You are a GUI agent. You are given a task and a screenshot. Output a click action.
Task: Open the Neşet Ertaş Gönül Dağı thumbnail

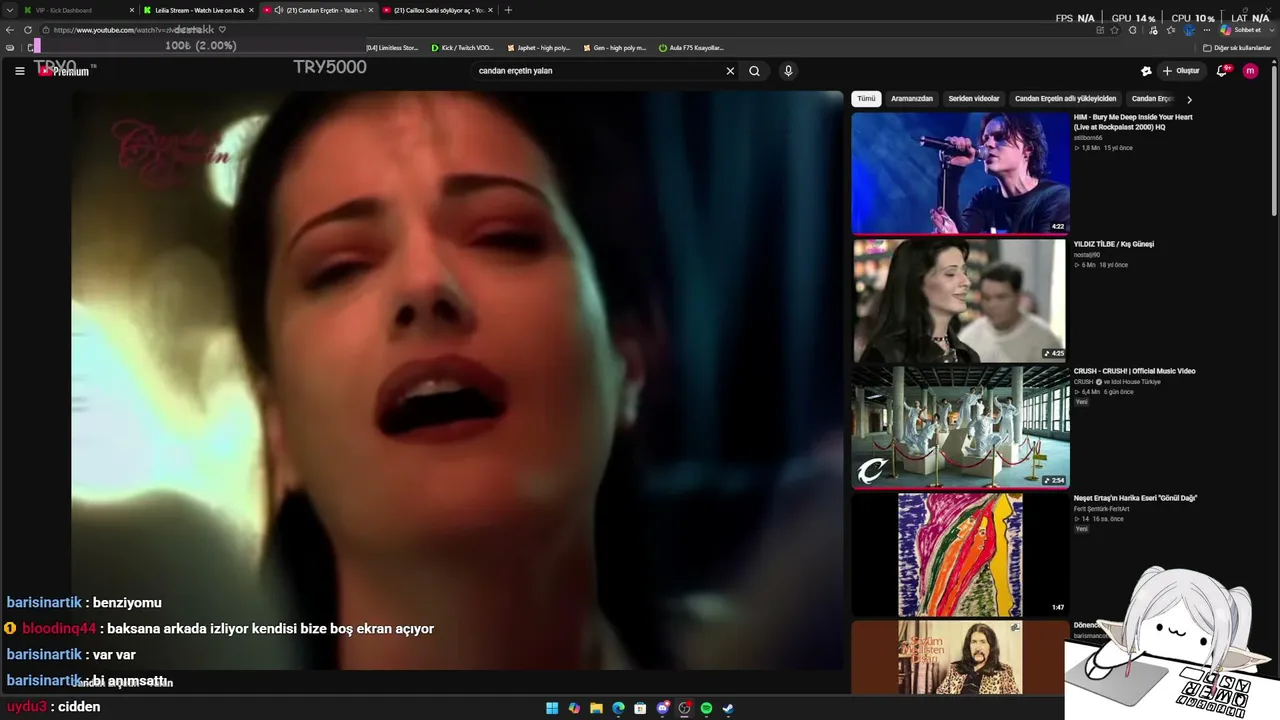pyautogui.click(x=960, y=555)
